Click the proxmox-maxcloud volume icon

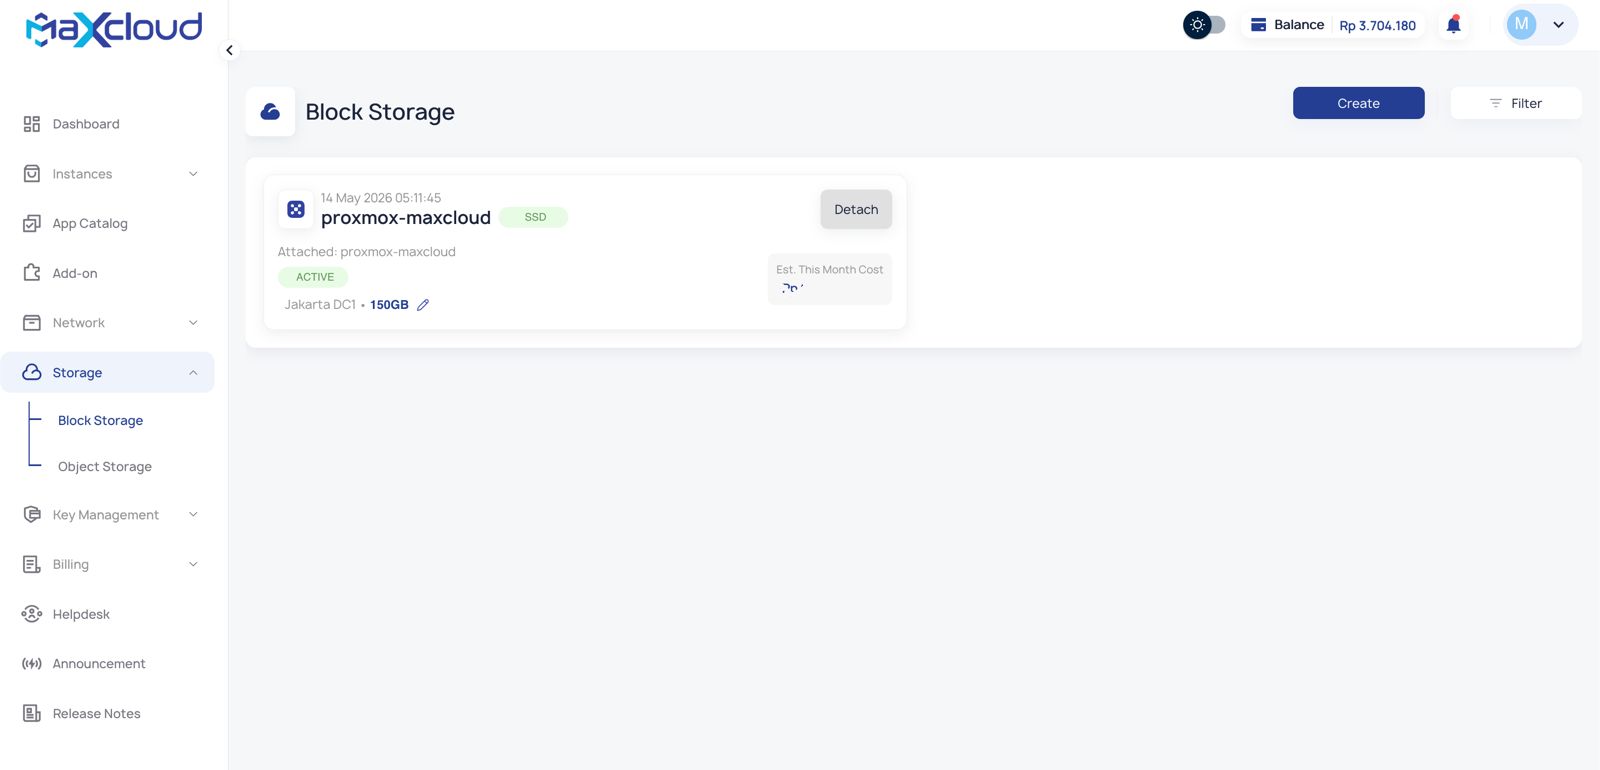(x=296, y=209)
